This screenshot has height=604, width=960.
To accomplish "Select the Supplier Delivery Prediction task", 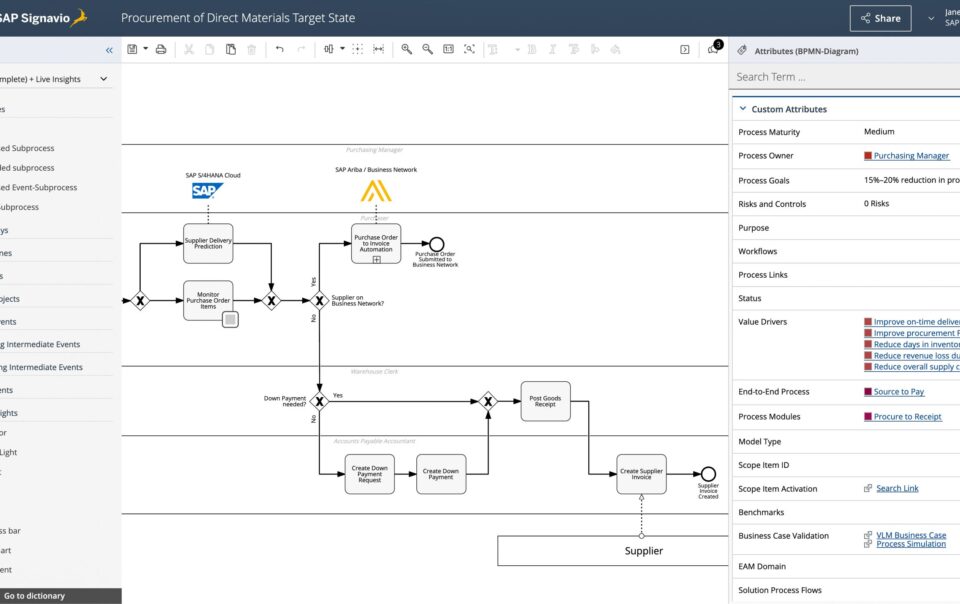I will point(208,244).
